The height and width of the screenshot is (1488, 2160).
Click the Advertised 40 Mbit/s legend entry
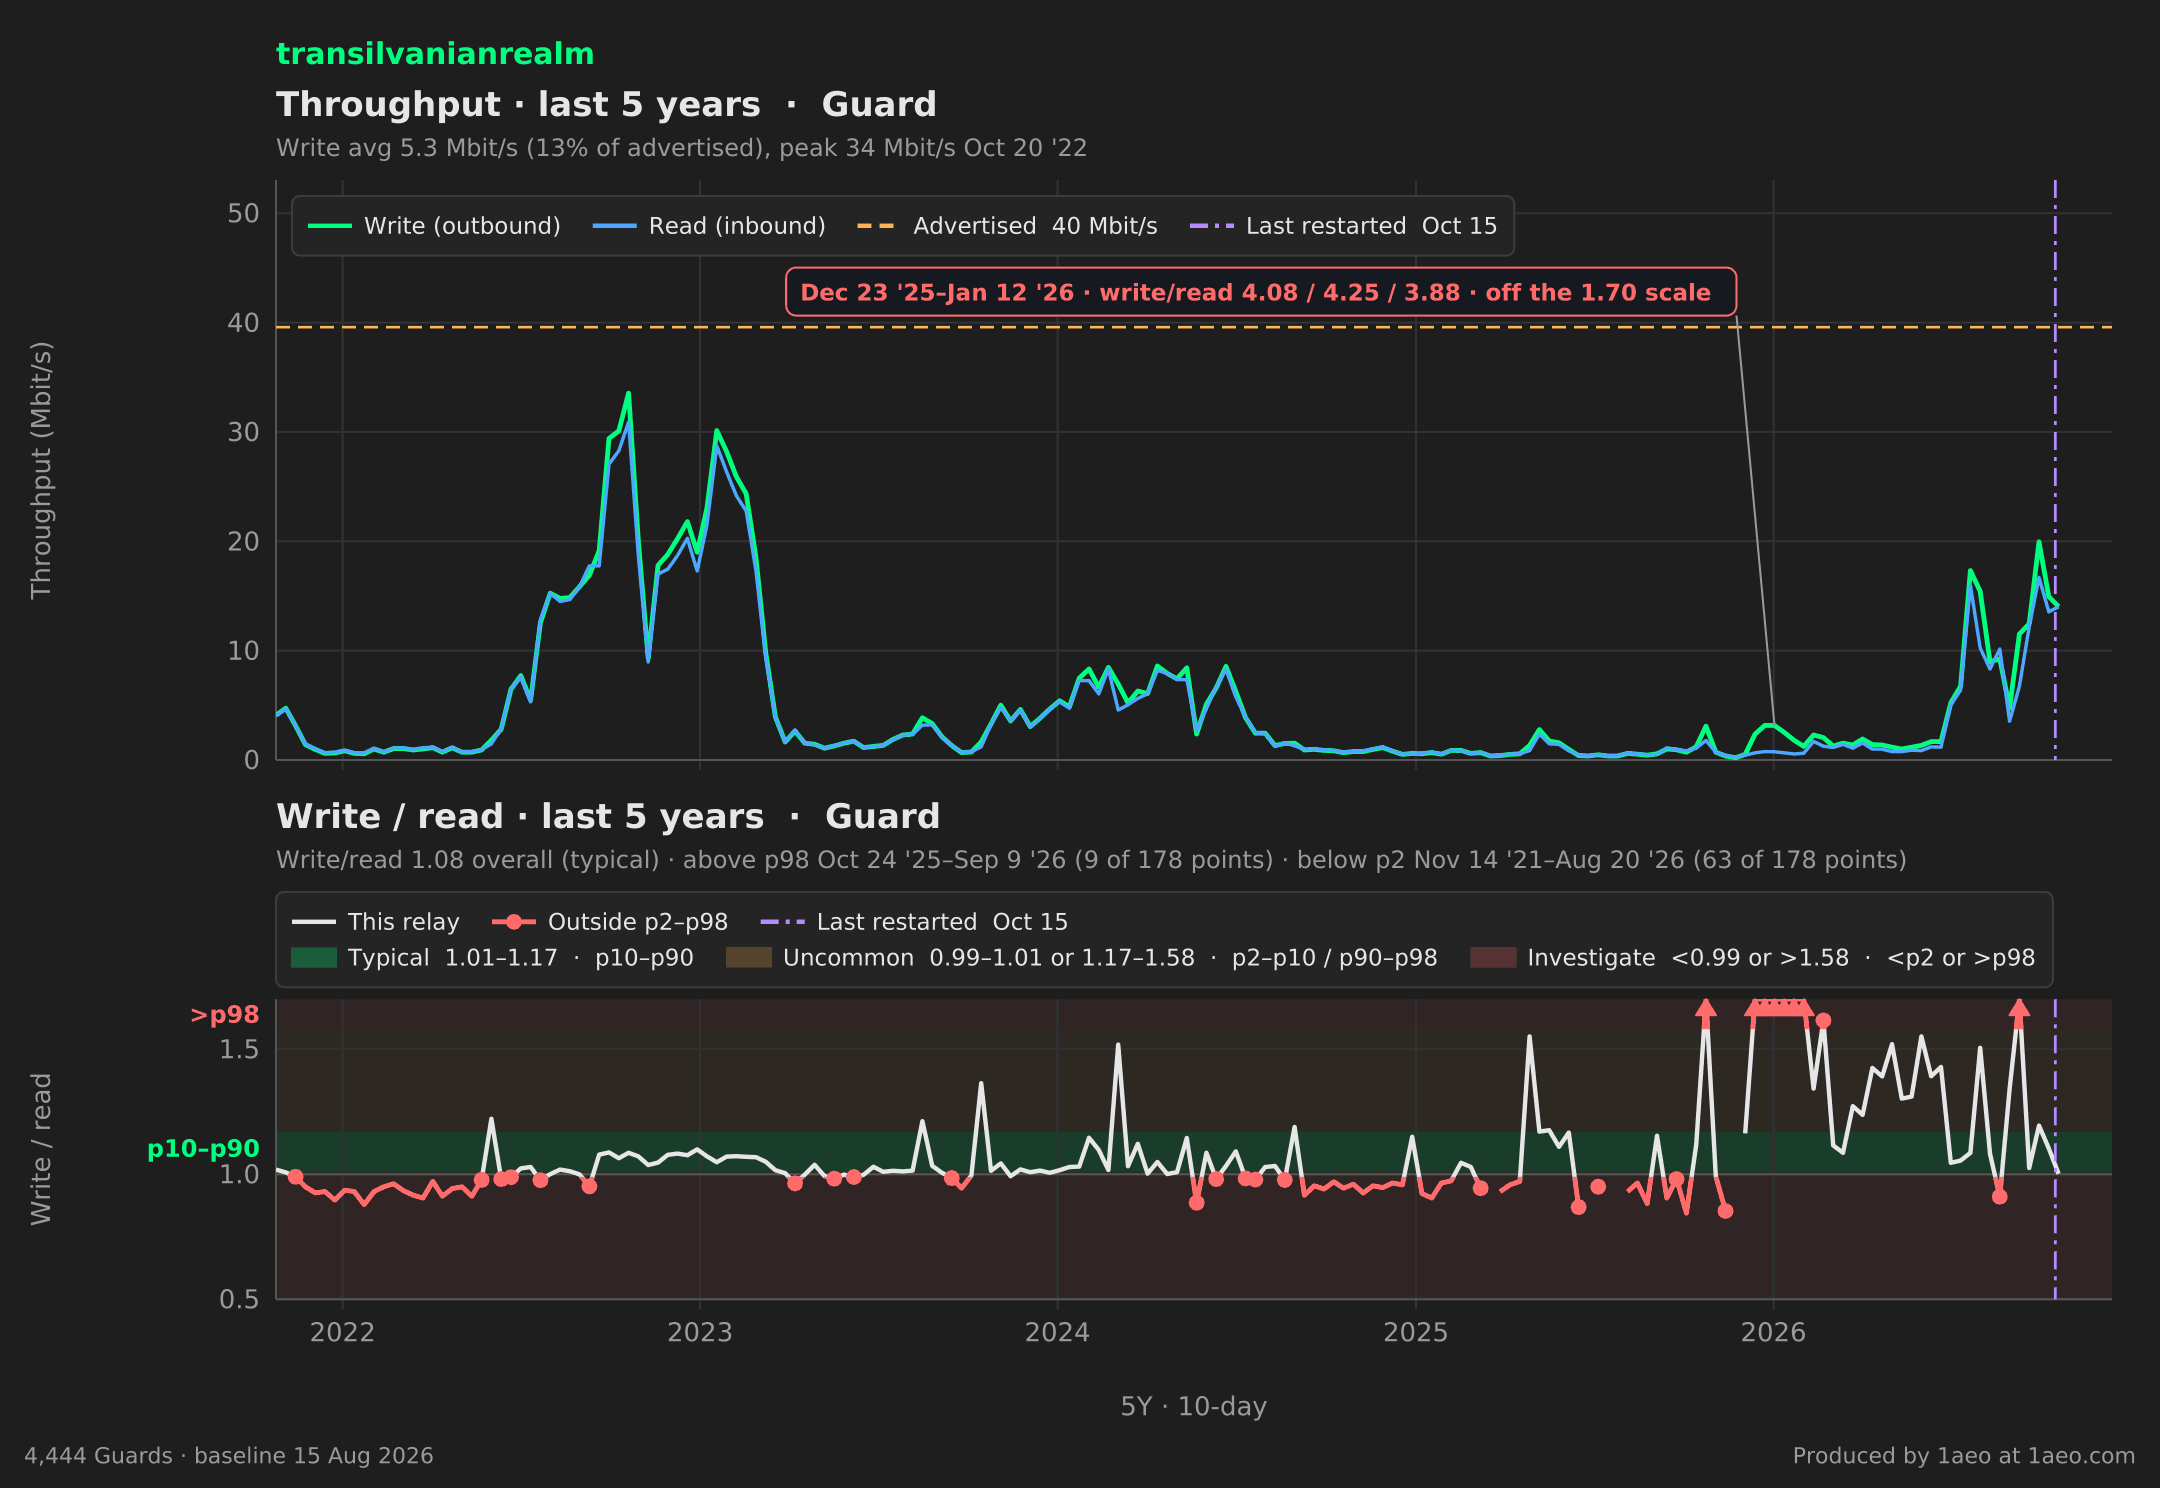(1007, 226)
